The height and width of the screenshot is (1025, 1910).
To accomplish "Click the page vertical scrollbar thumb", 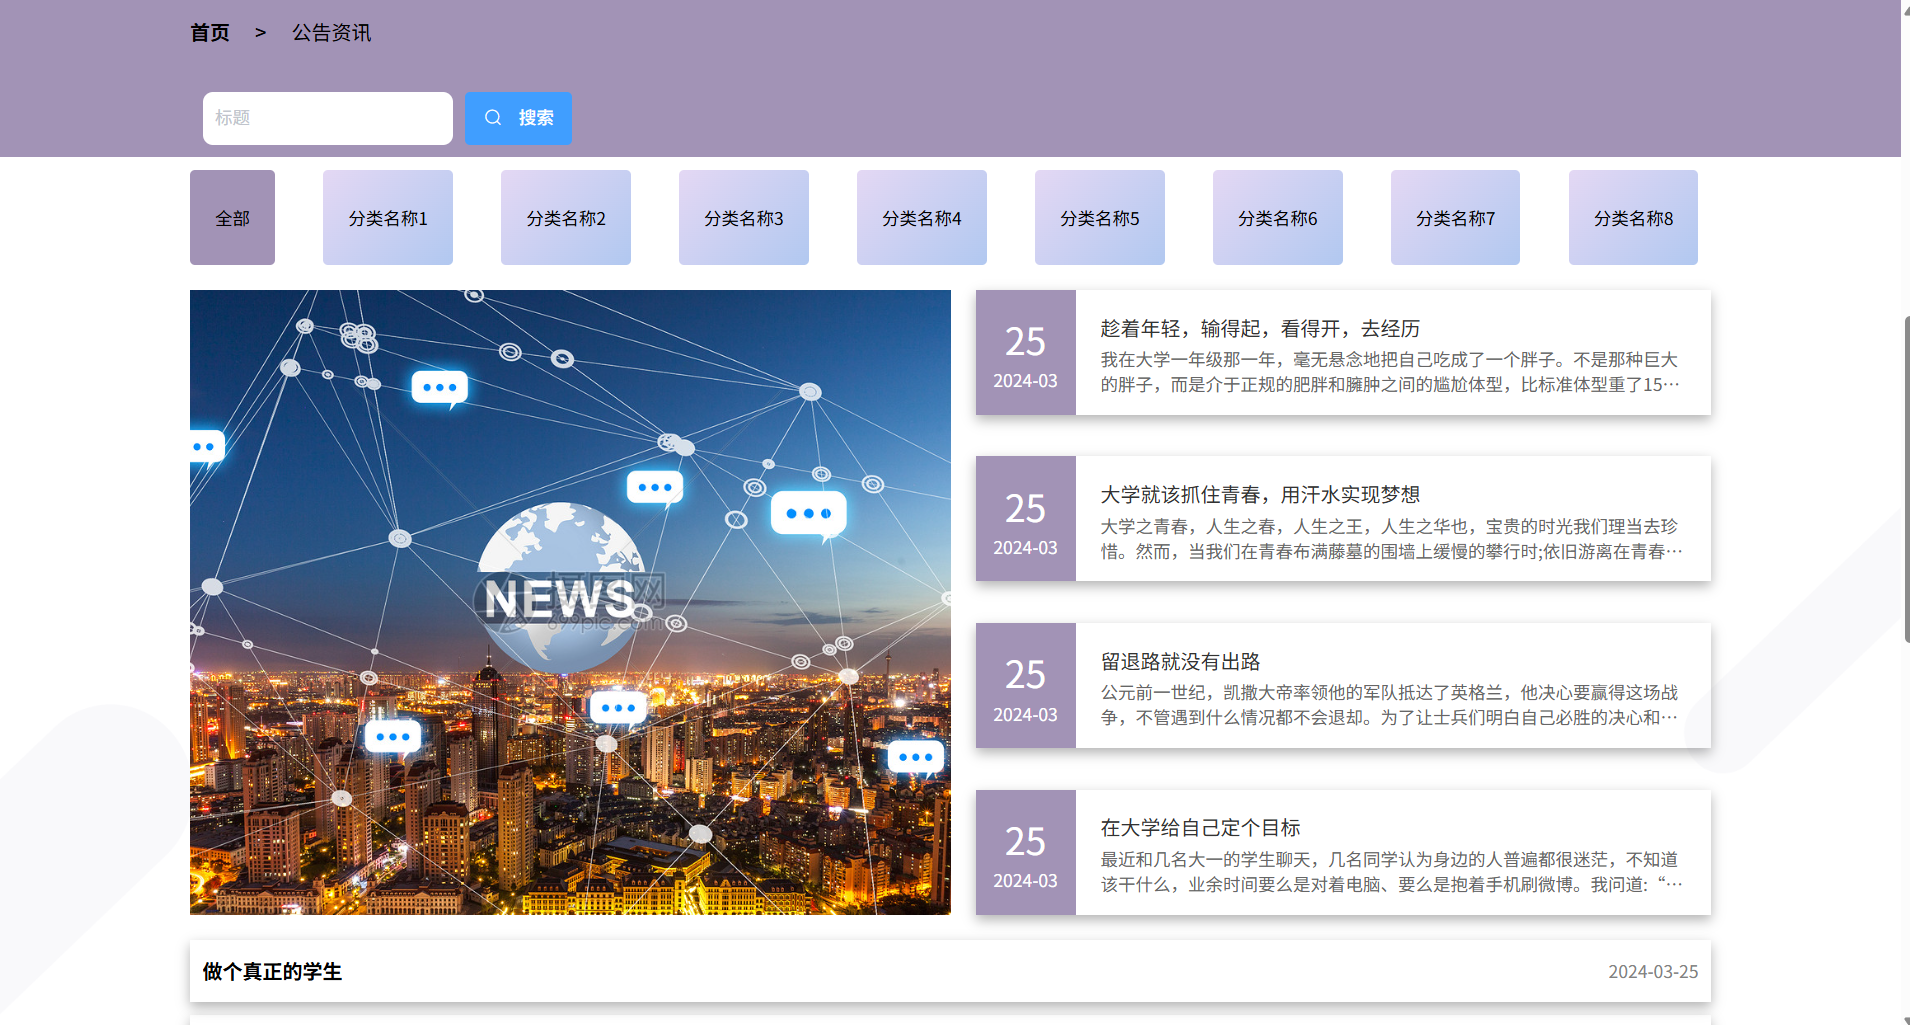I will pos(1906,479).
